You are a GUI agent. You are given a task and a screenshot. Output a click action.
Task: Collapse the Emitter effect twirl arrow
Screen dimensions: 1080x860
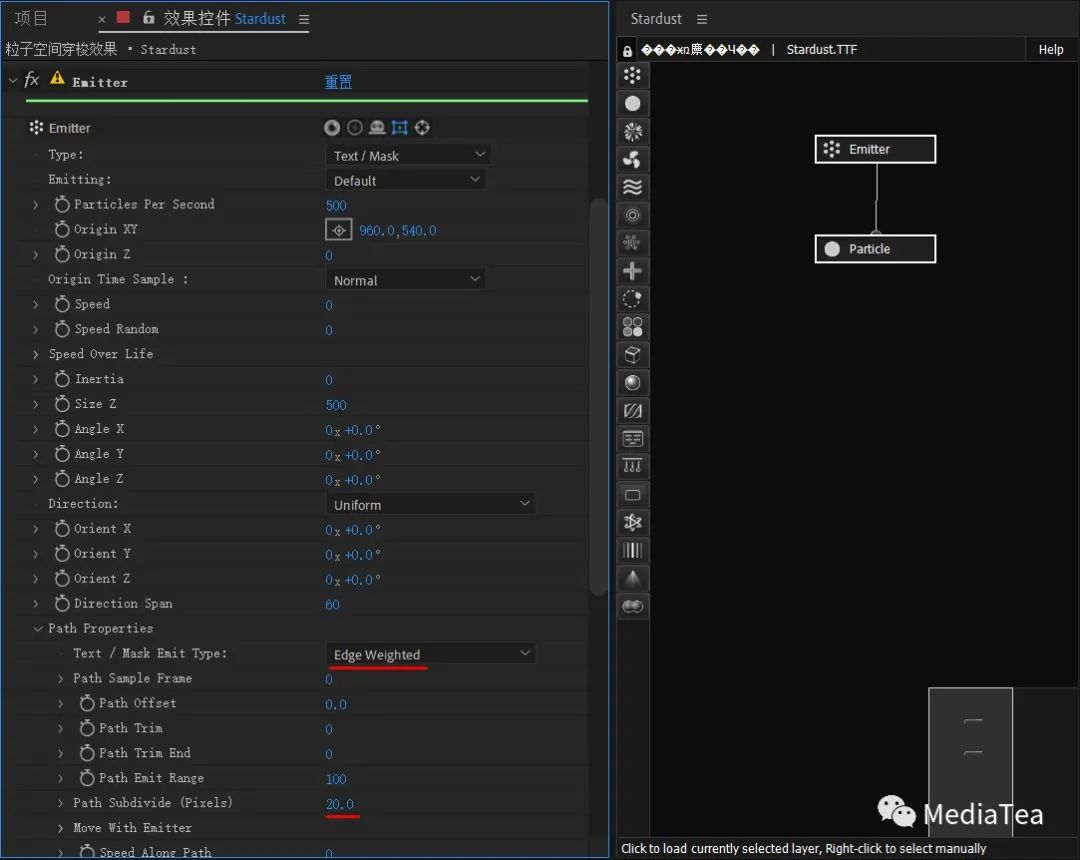point(12,81)
